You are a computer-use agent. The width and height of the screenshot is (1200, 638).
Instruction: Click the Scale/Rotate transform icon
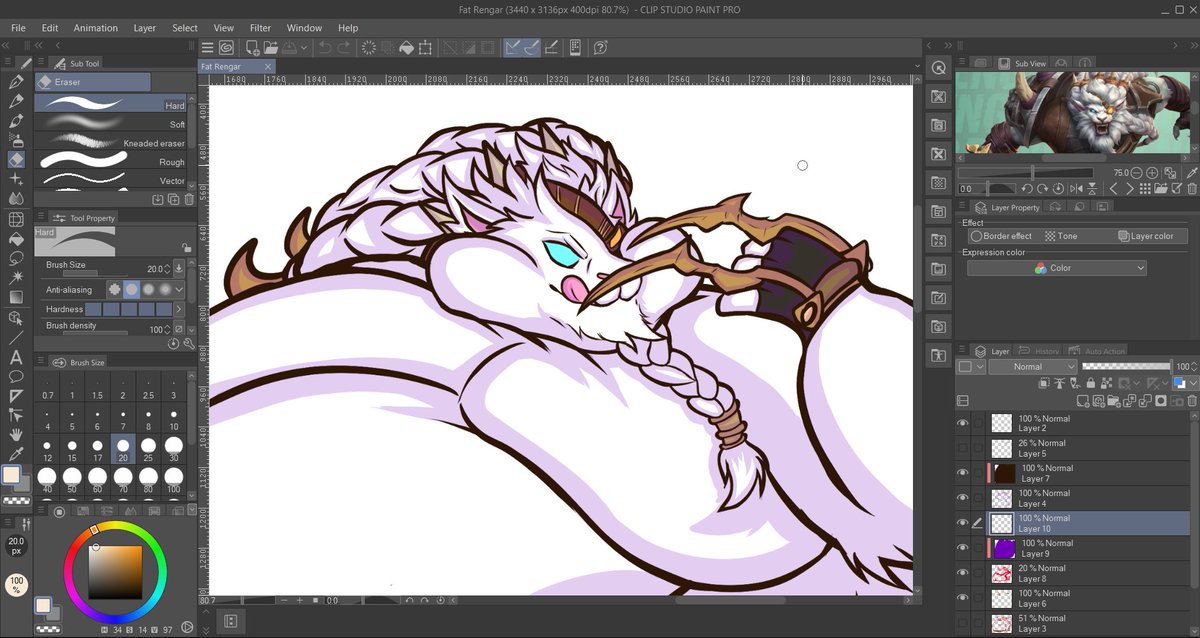[426, 47]
